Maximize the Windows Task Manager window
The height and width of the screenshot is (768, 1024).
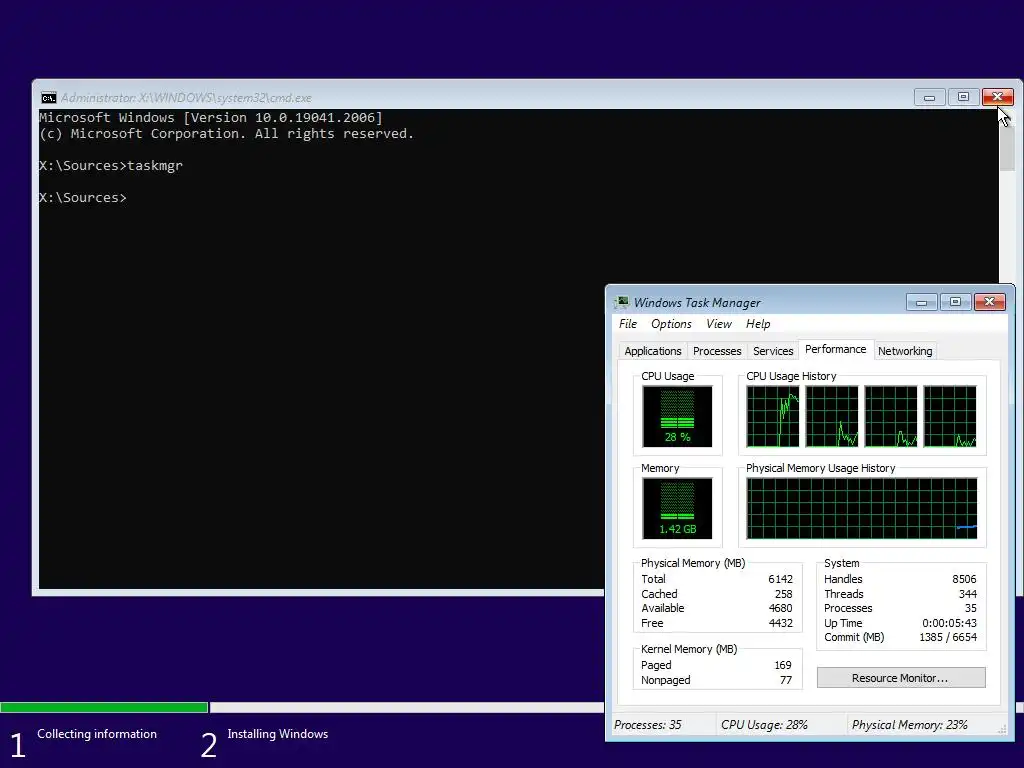click(x=955, y=302)
